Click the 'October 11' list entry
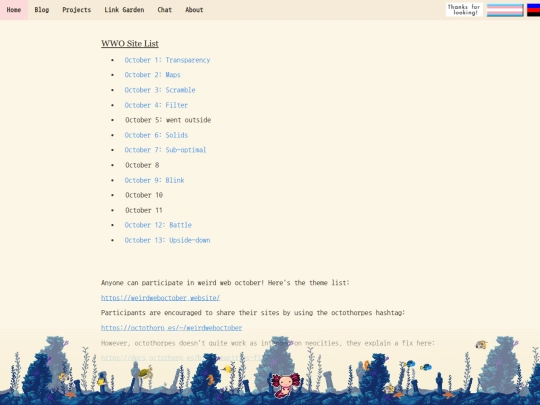 tap(144, 210)
